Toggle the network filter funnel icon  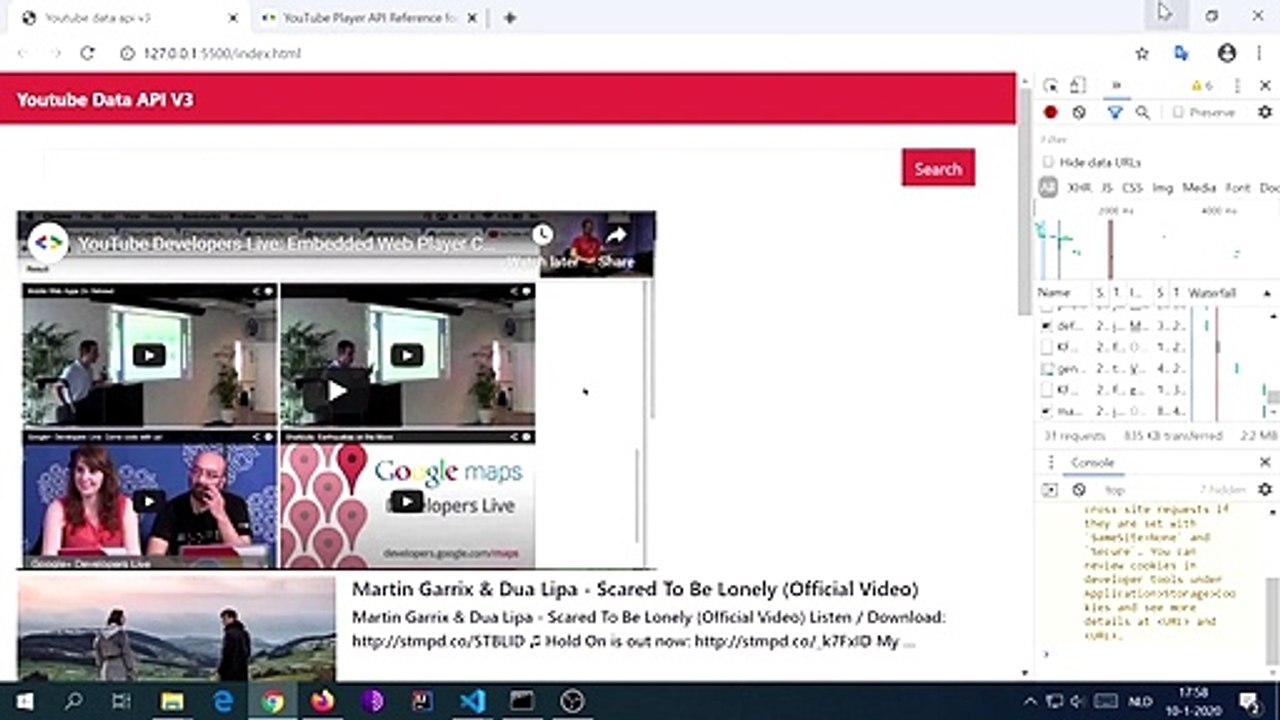coord(1115,113)
